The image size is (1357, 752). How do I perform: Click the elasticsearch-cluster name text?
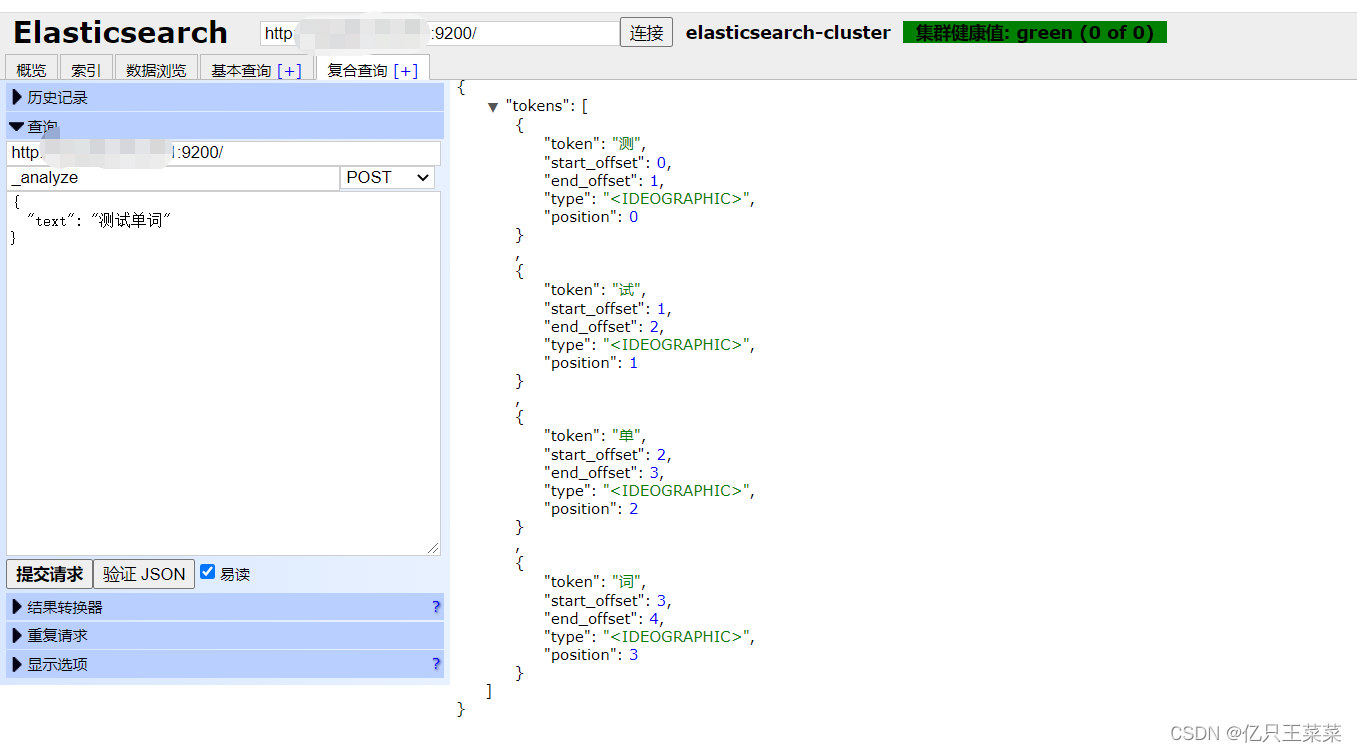point(788,32)
